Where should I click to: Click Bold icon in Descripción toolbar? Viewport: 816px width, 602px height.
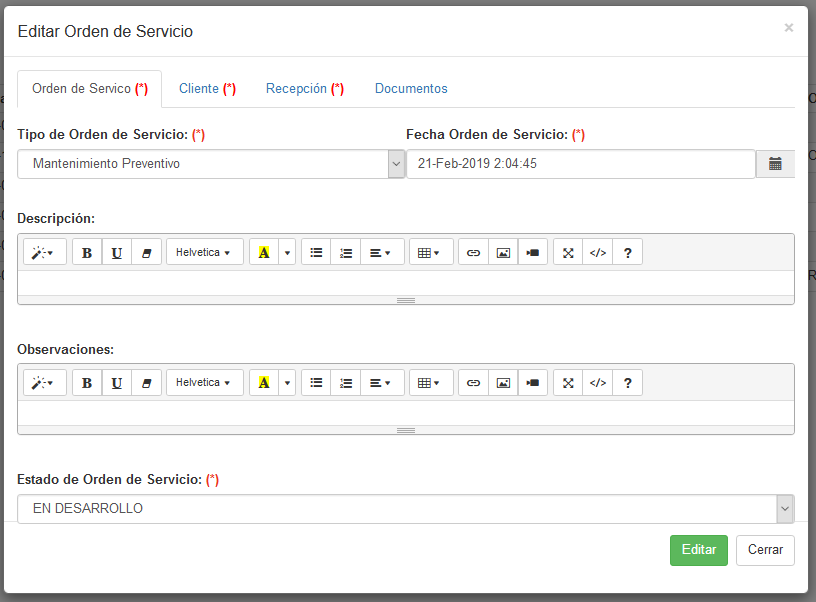point(87,253)
